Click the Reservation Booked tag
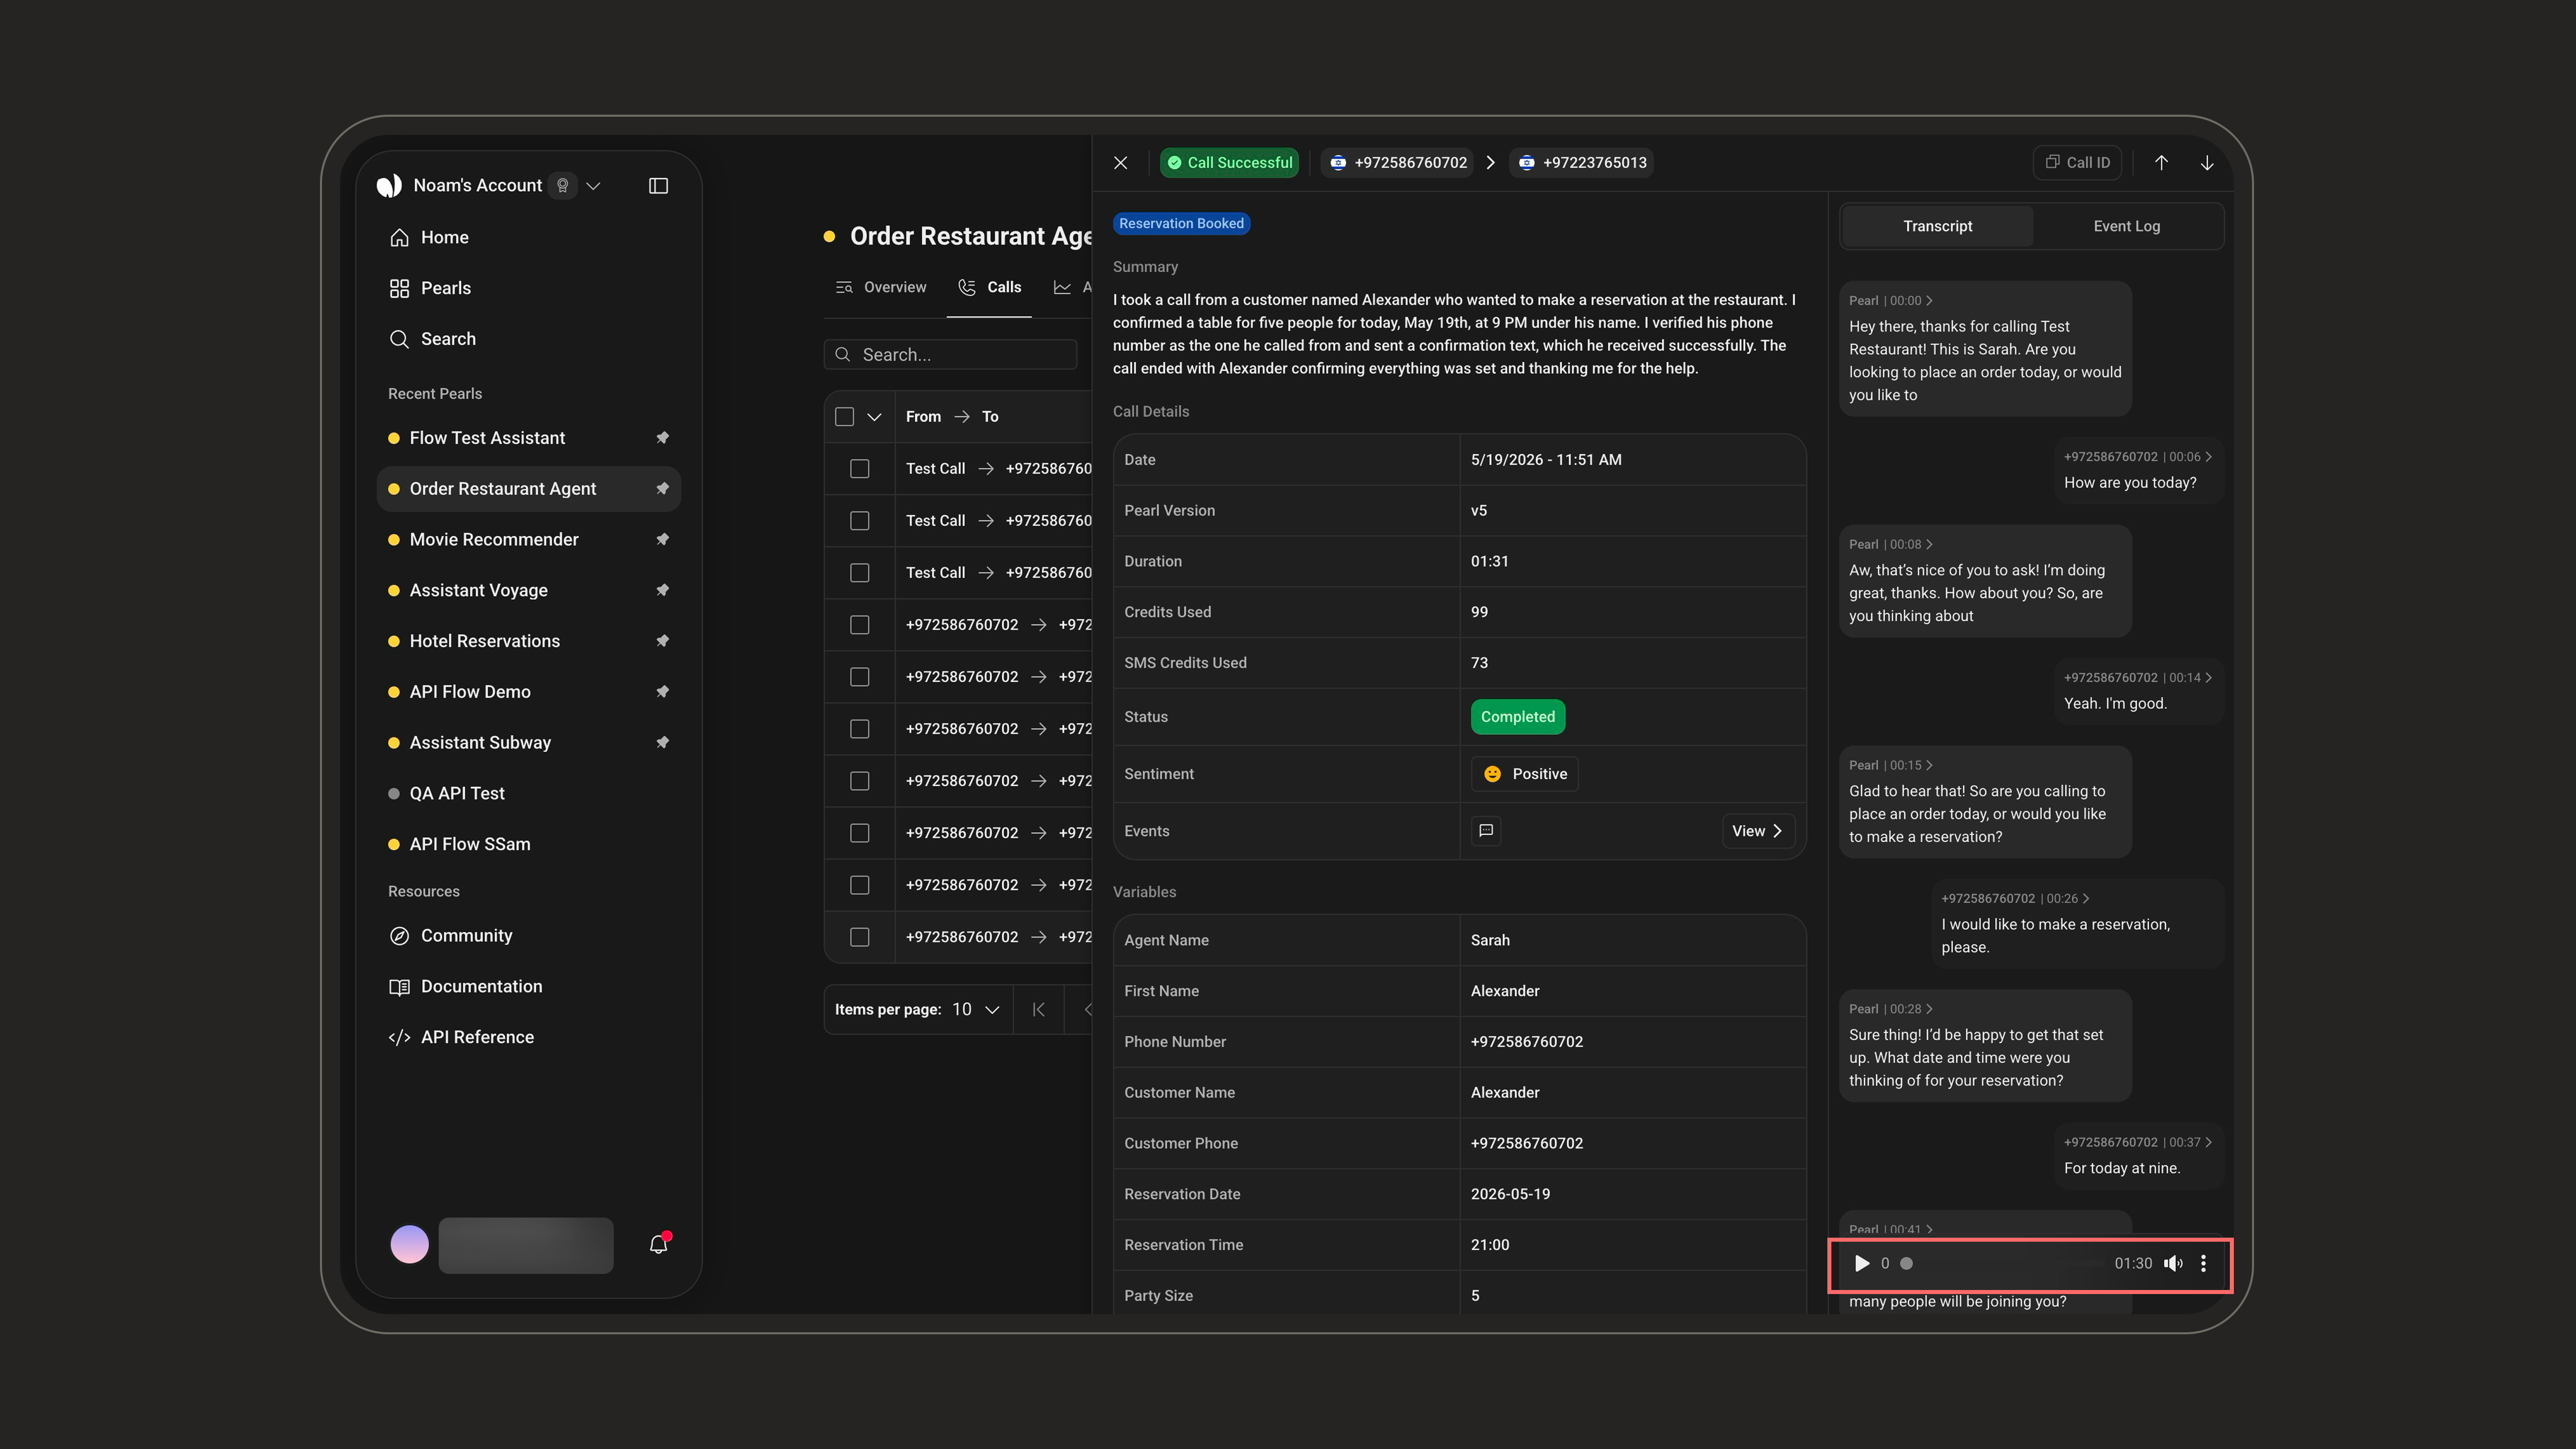Screen dimensions: 2576x1449 click(1181, 224)
